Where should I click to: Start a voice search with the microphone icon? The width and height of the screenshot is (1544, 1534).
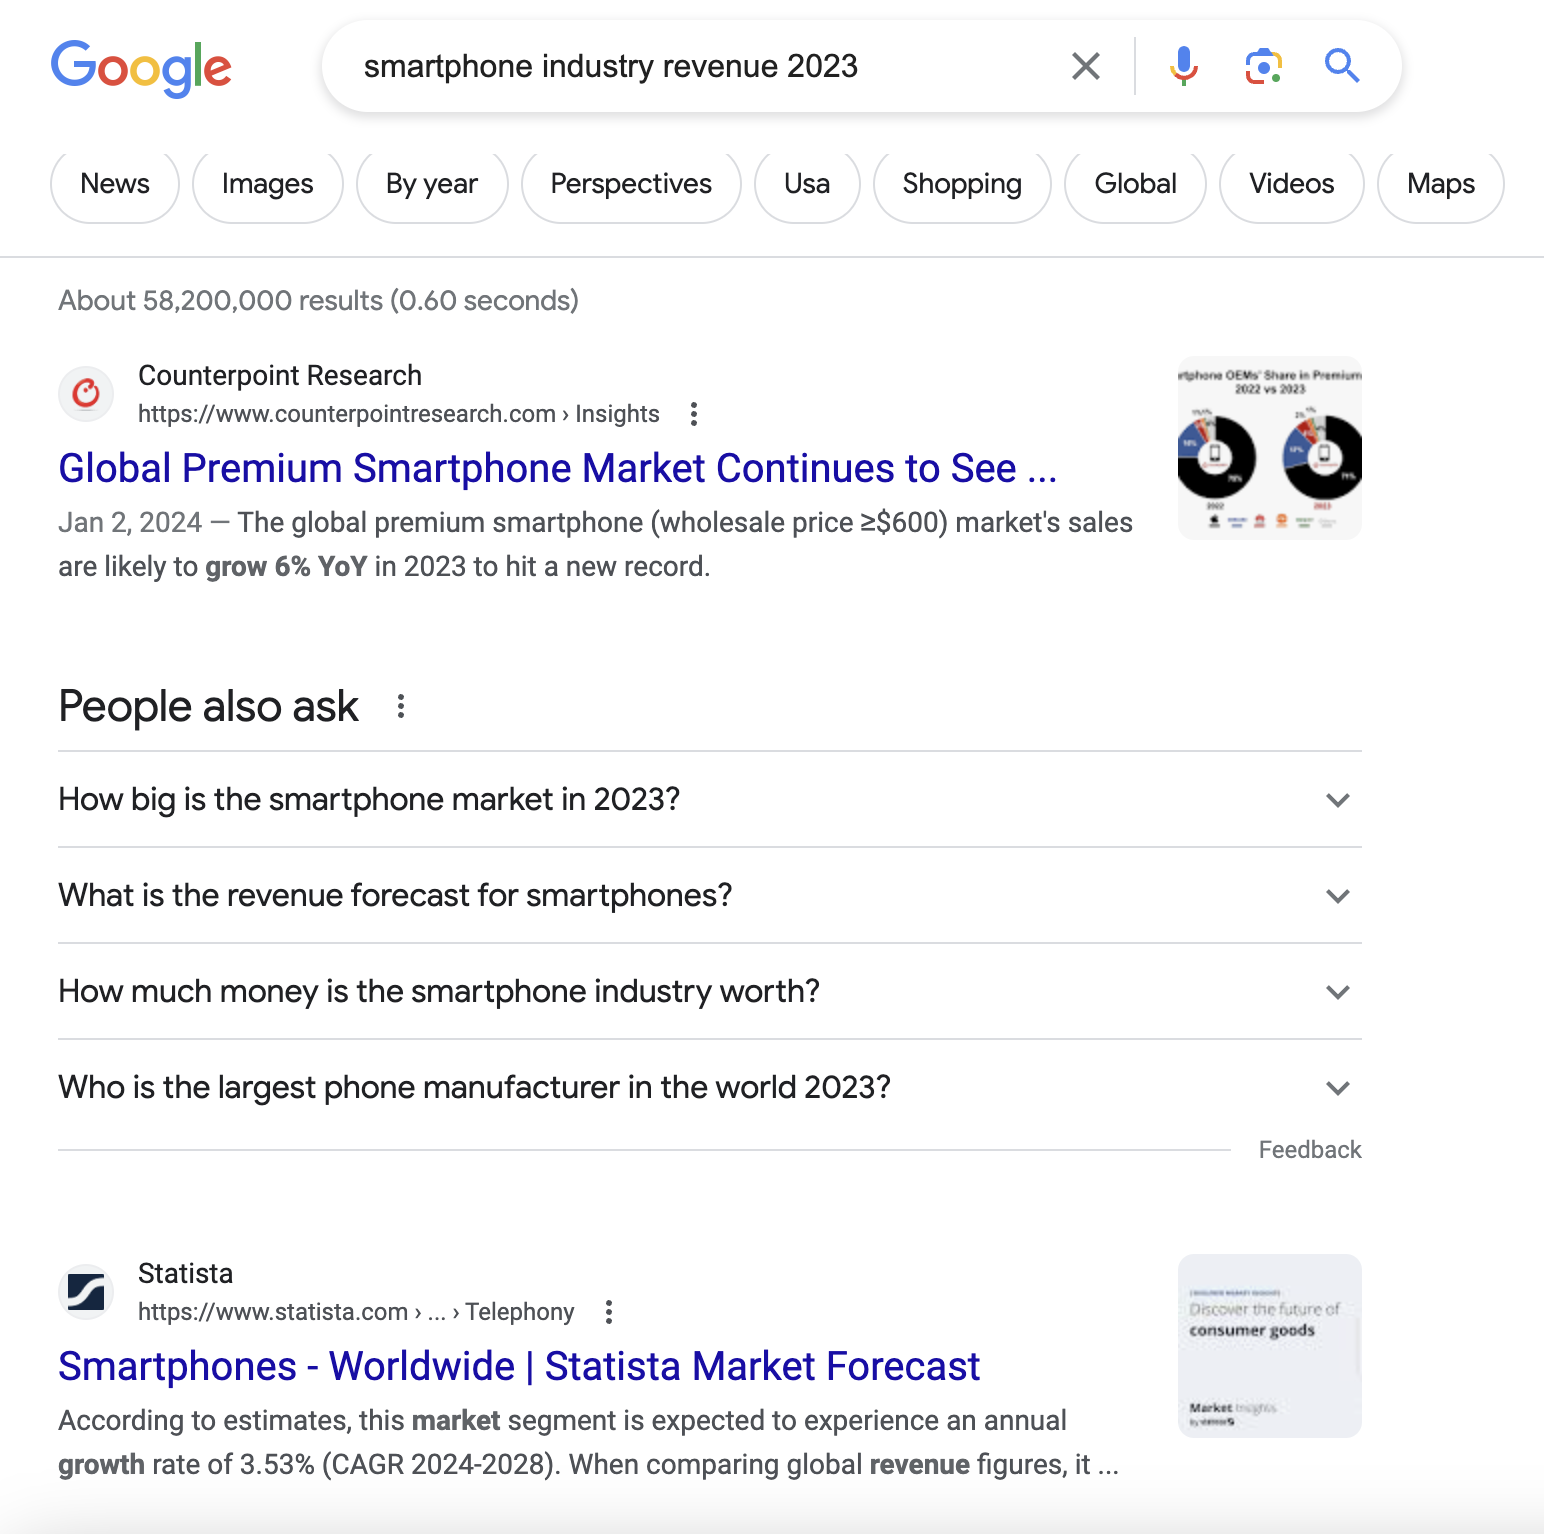(1184, 65)
